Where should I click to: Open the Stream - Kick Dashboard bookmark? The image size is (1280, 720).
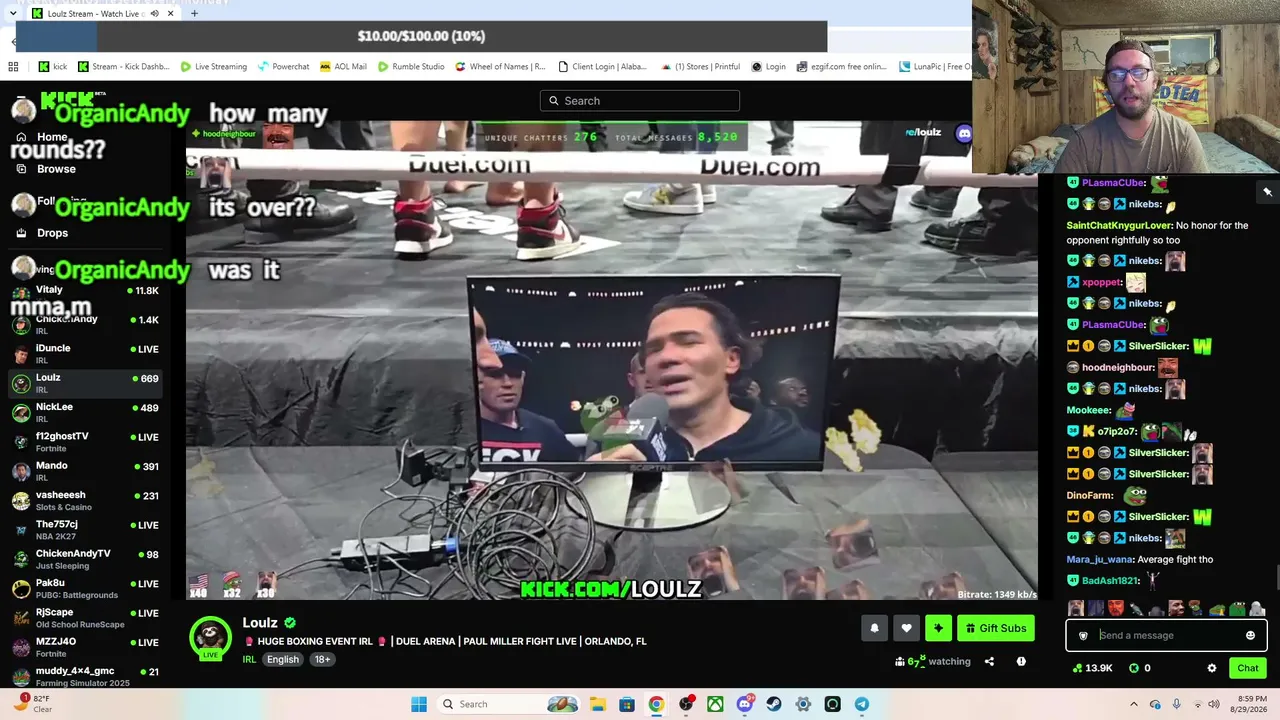point(122,67)
